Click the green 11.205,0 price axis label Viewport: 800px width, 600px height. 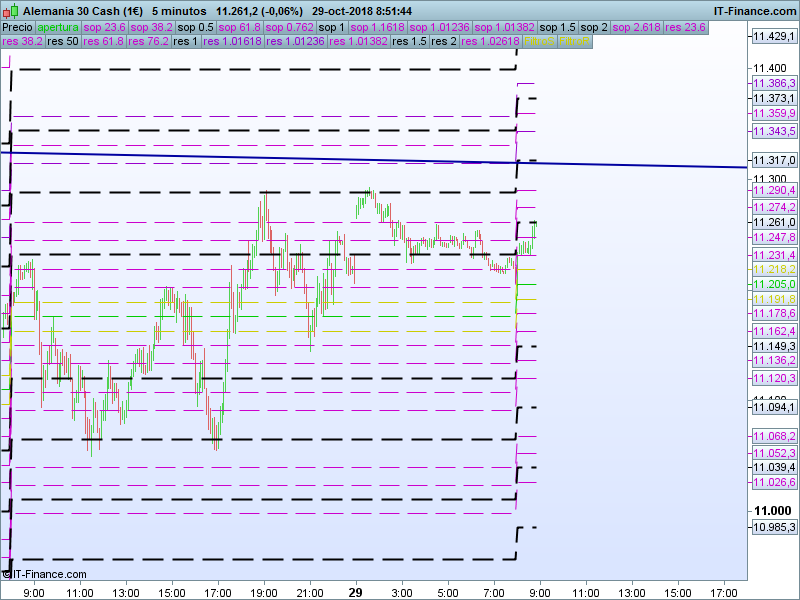pyautogui.click(x=773, y=284)
